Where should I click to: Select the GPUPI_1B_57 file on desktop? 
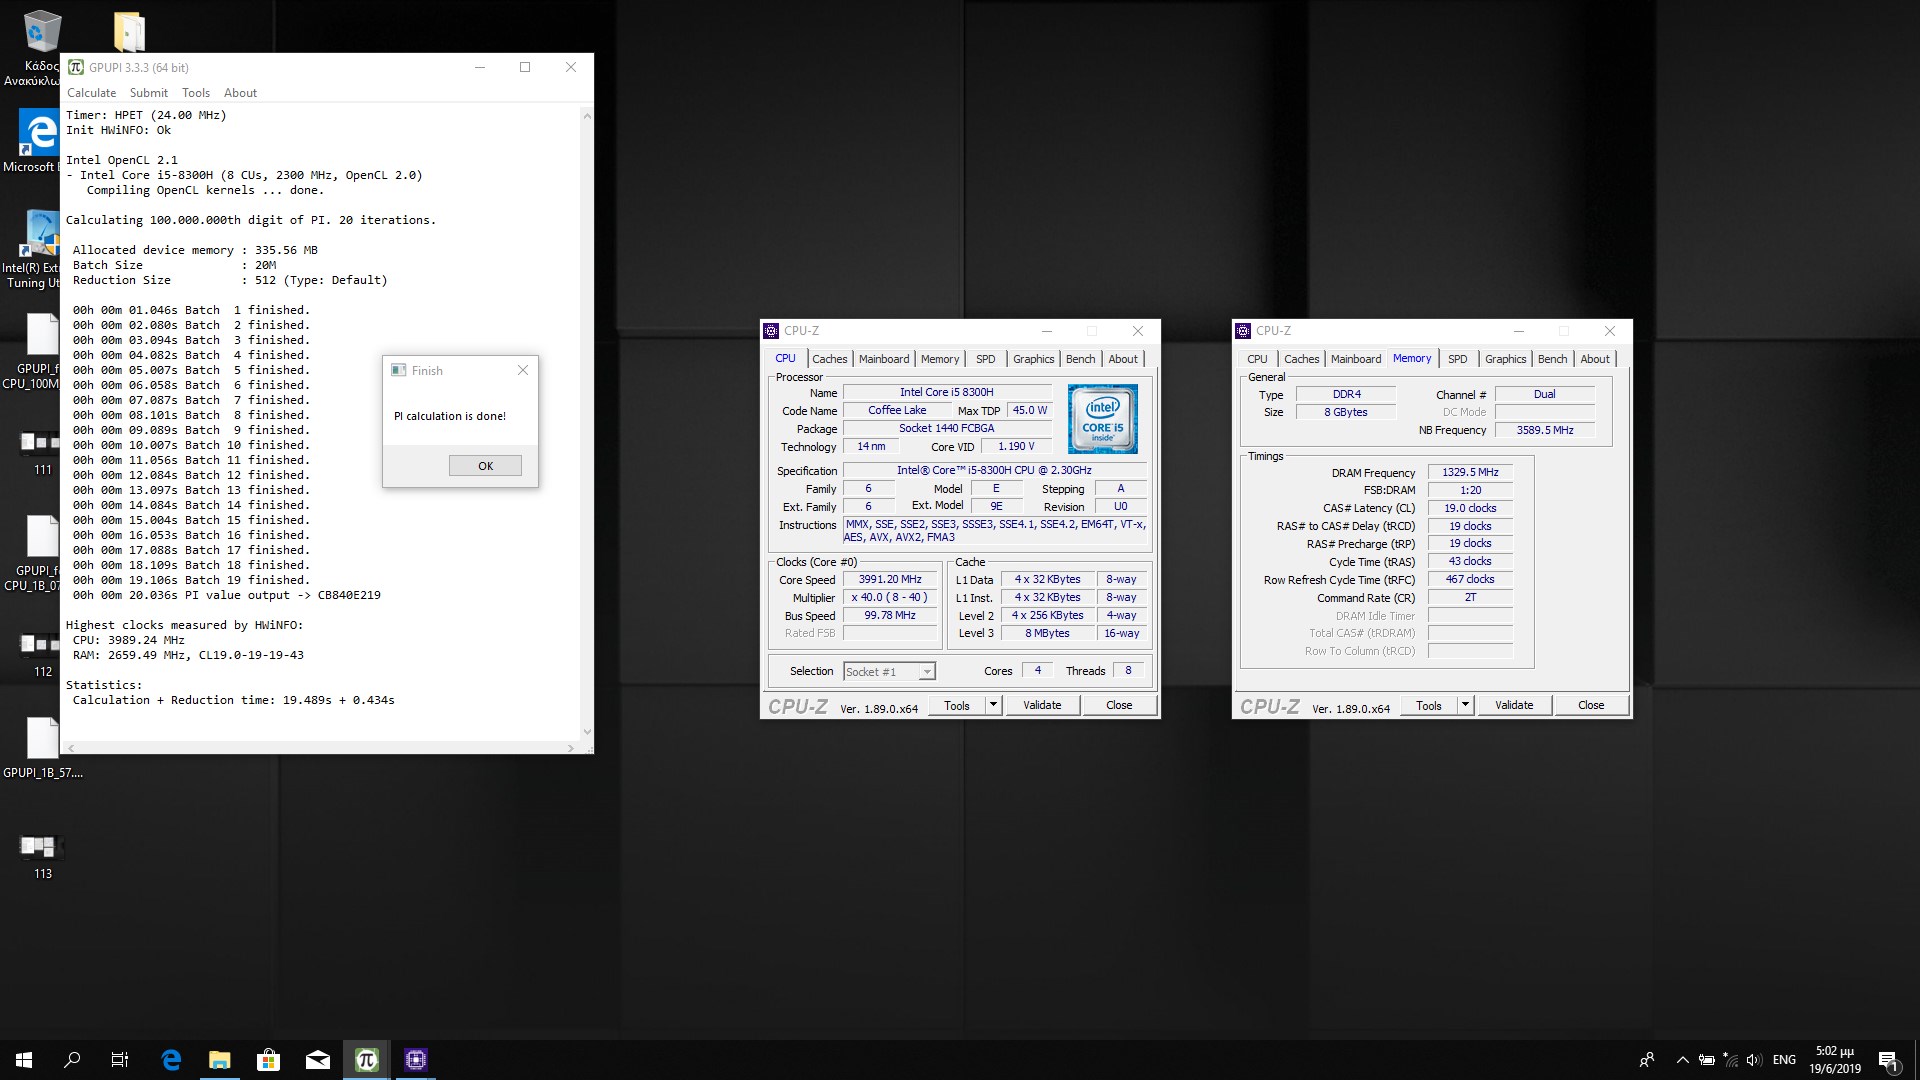42,747
